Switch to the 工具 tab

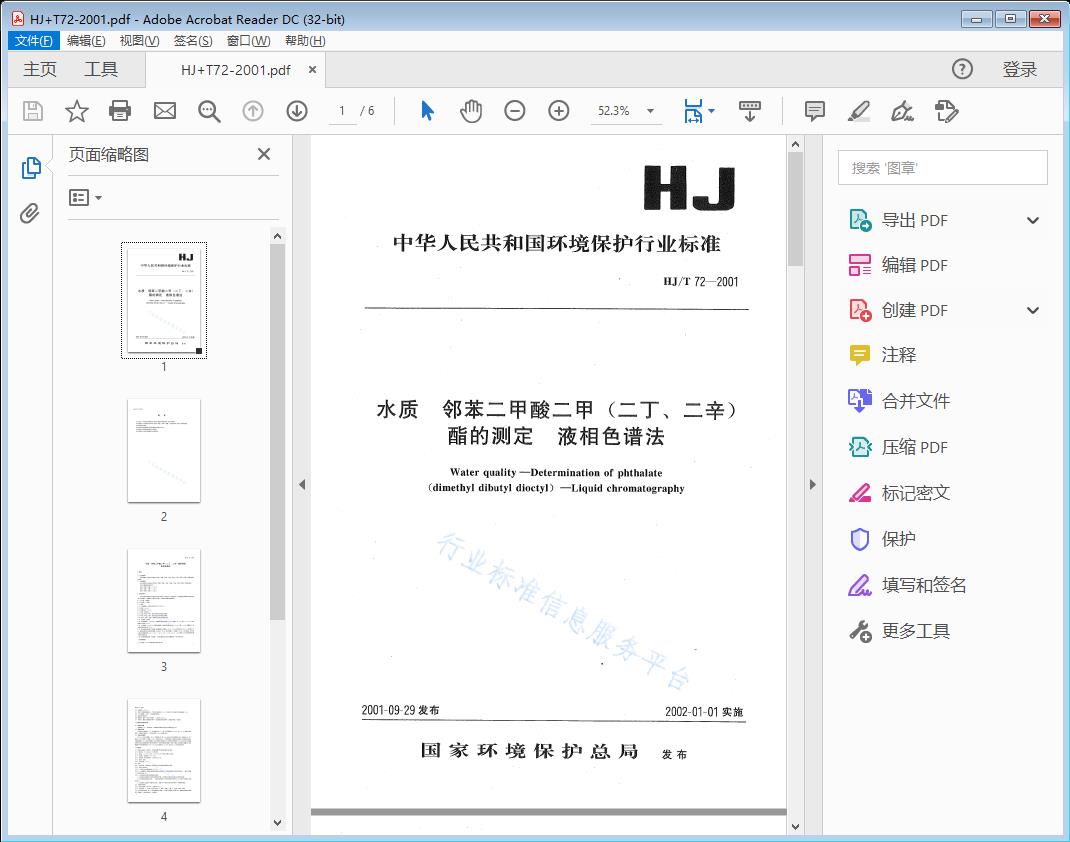[101, 69]
